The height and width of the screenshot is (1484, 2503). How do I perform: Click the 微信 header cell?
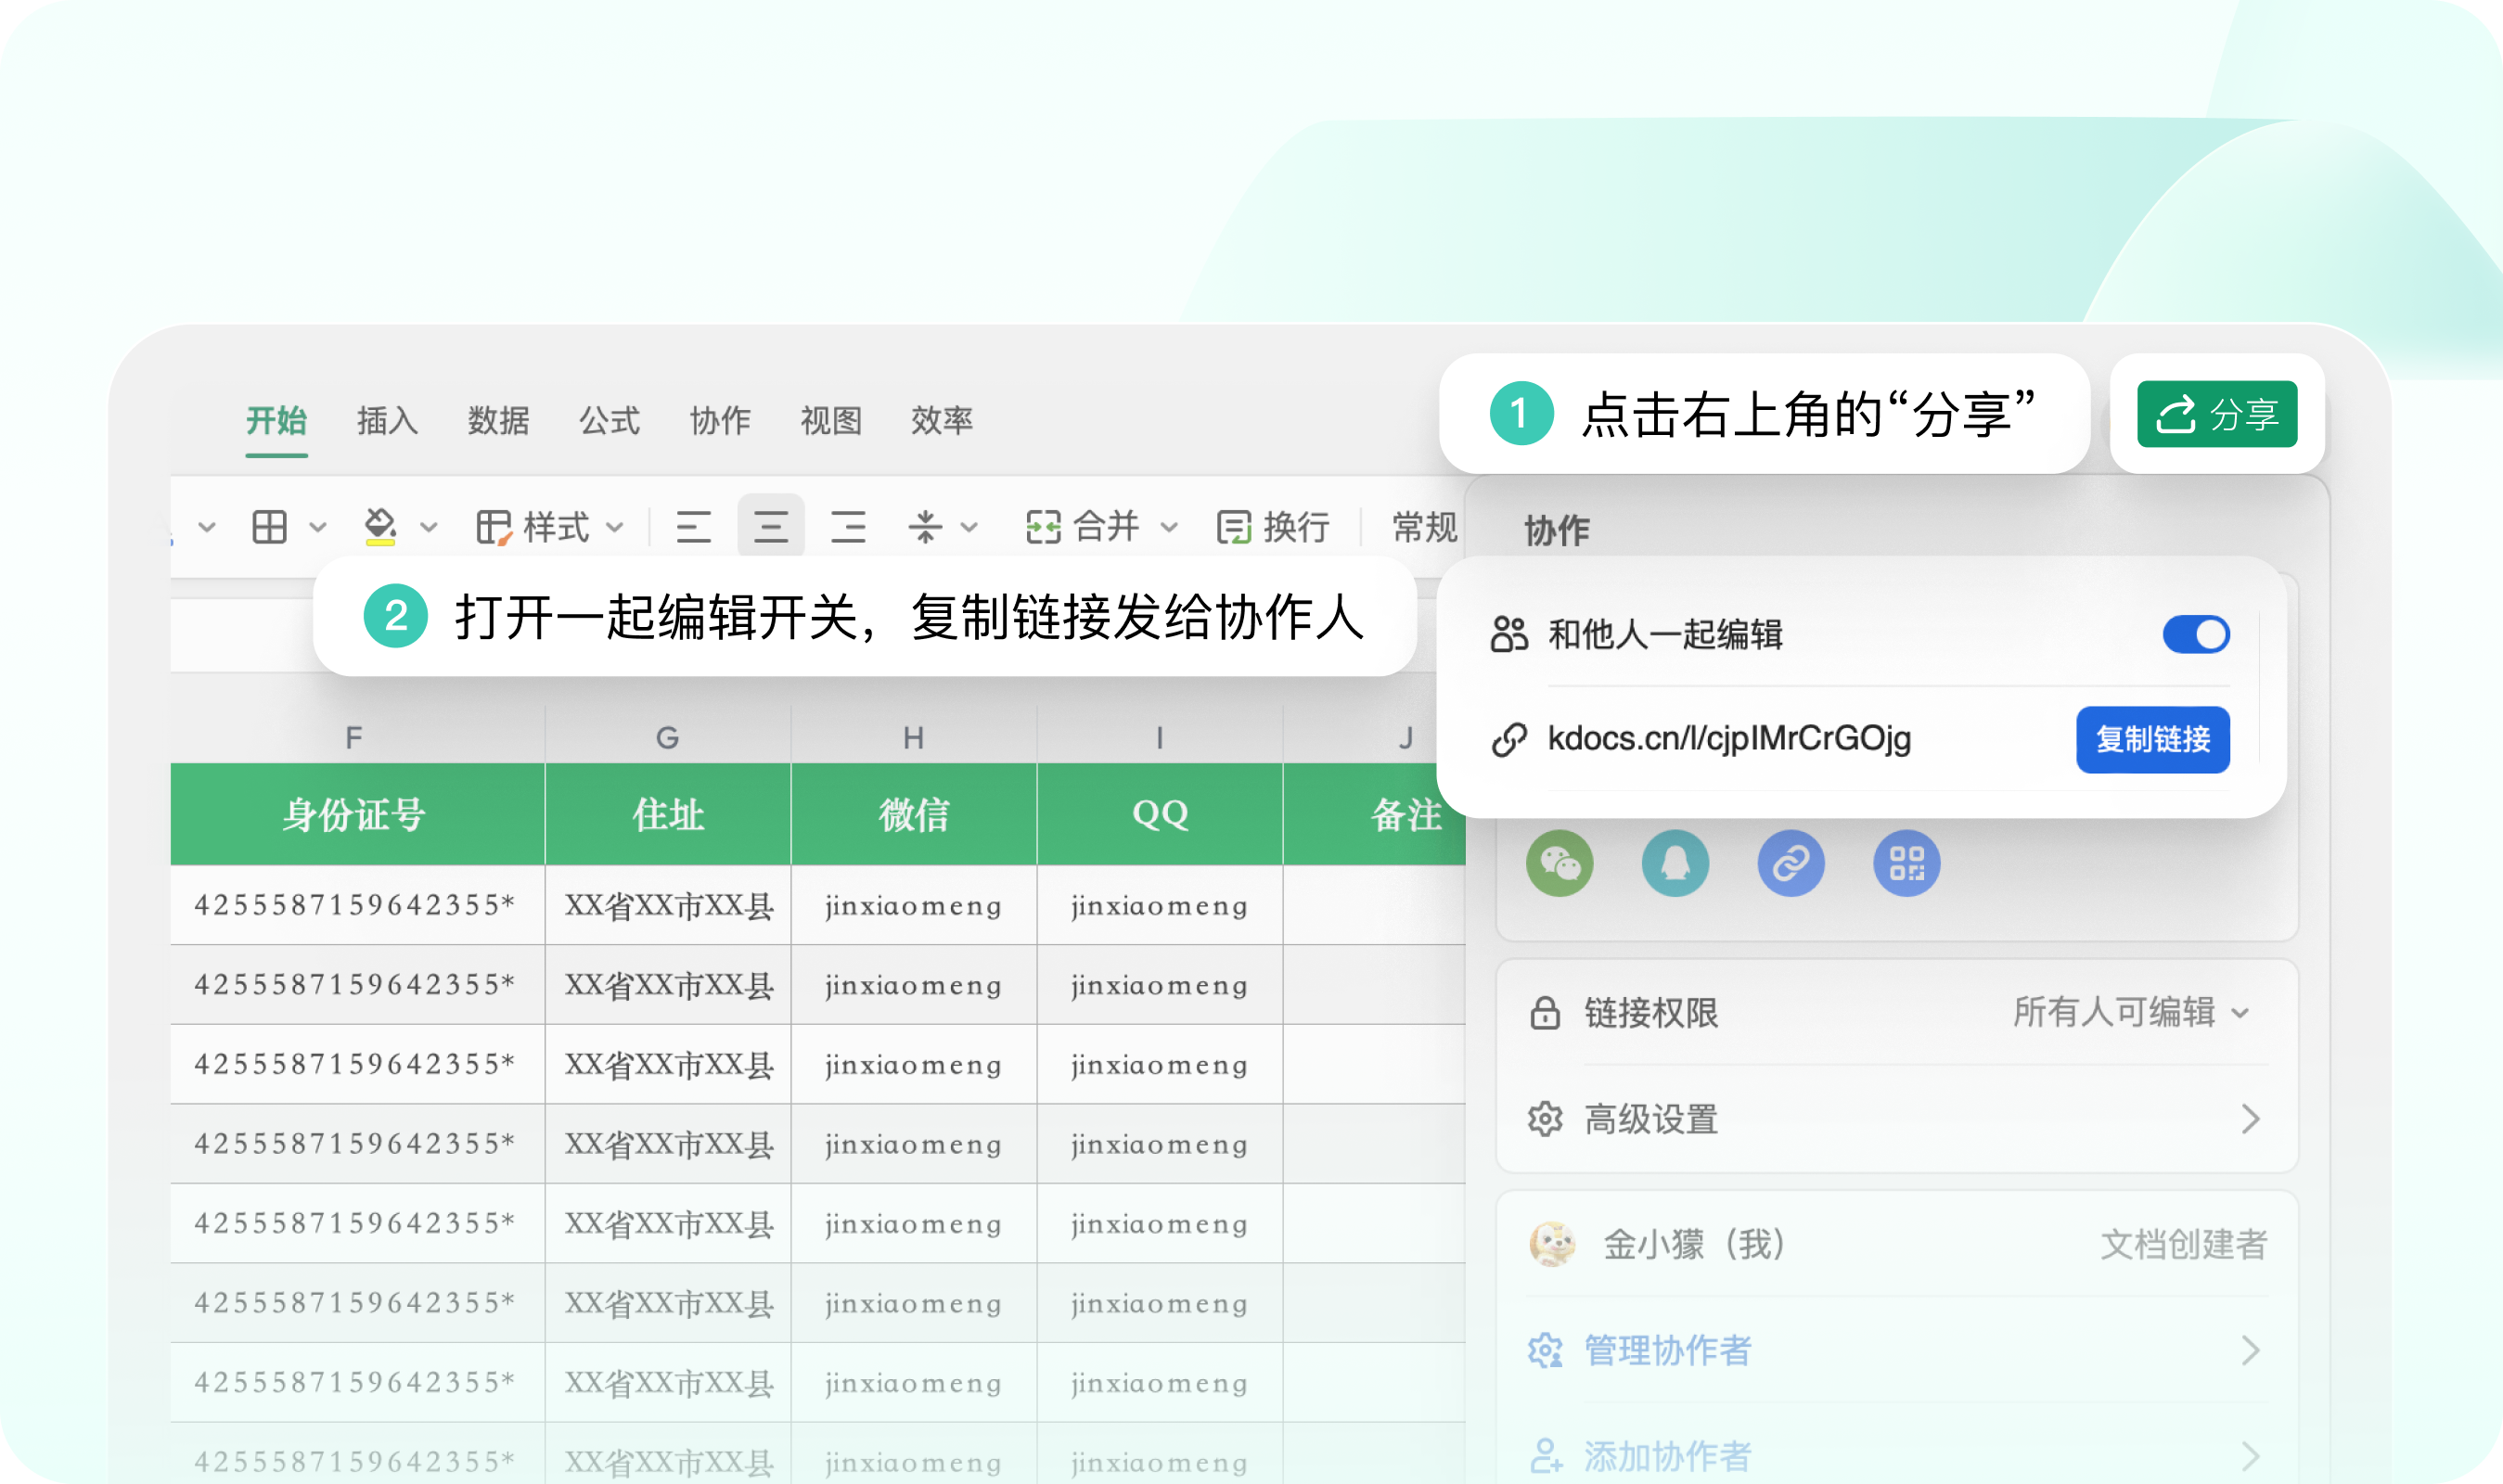click(x=913, y=814)
